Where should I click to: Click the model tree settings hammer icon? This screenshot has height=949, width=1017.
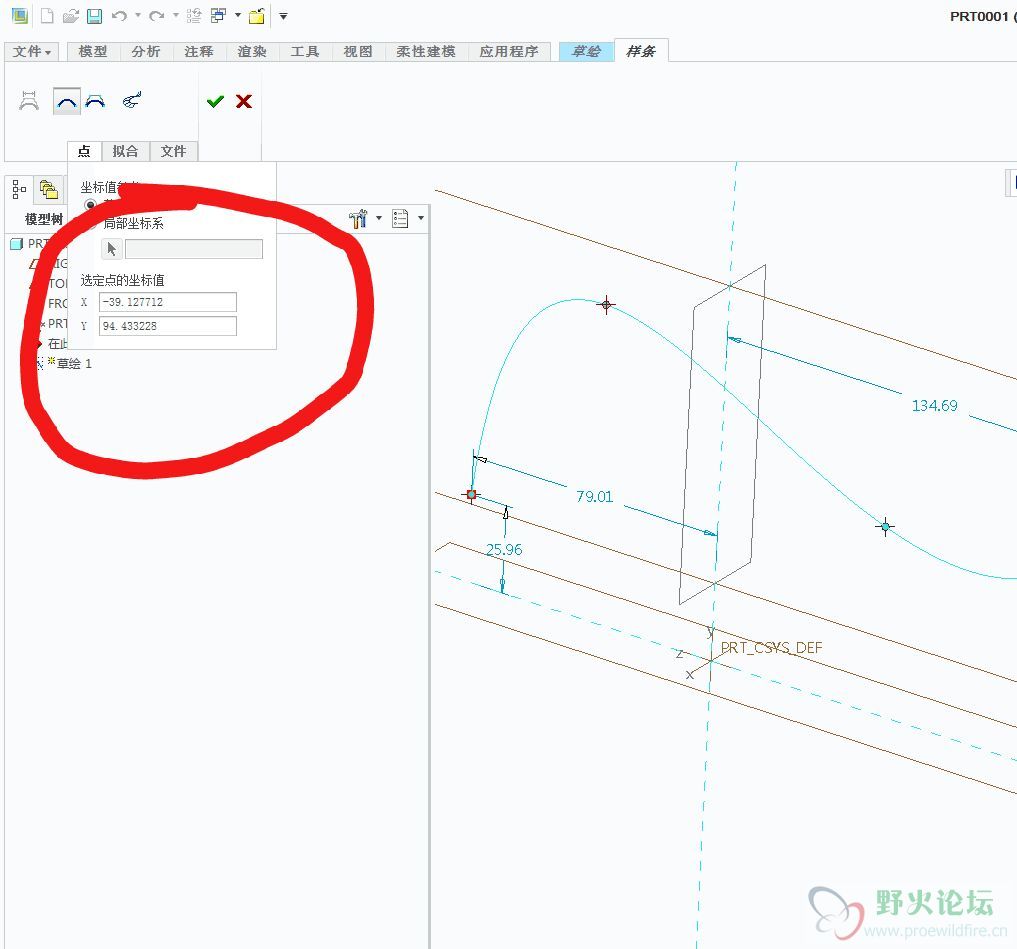358,219
